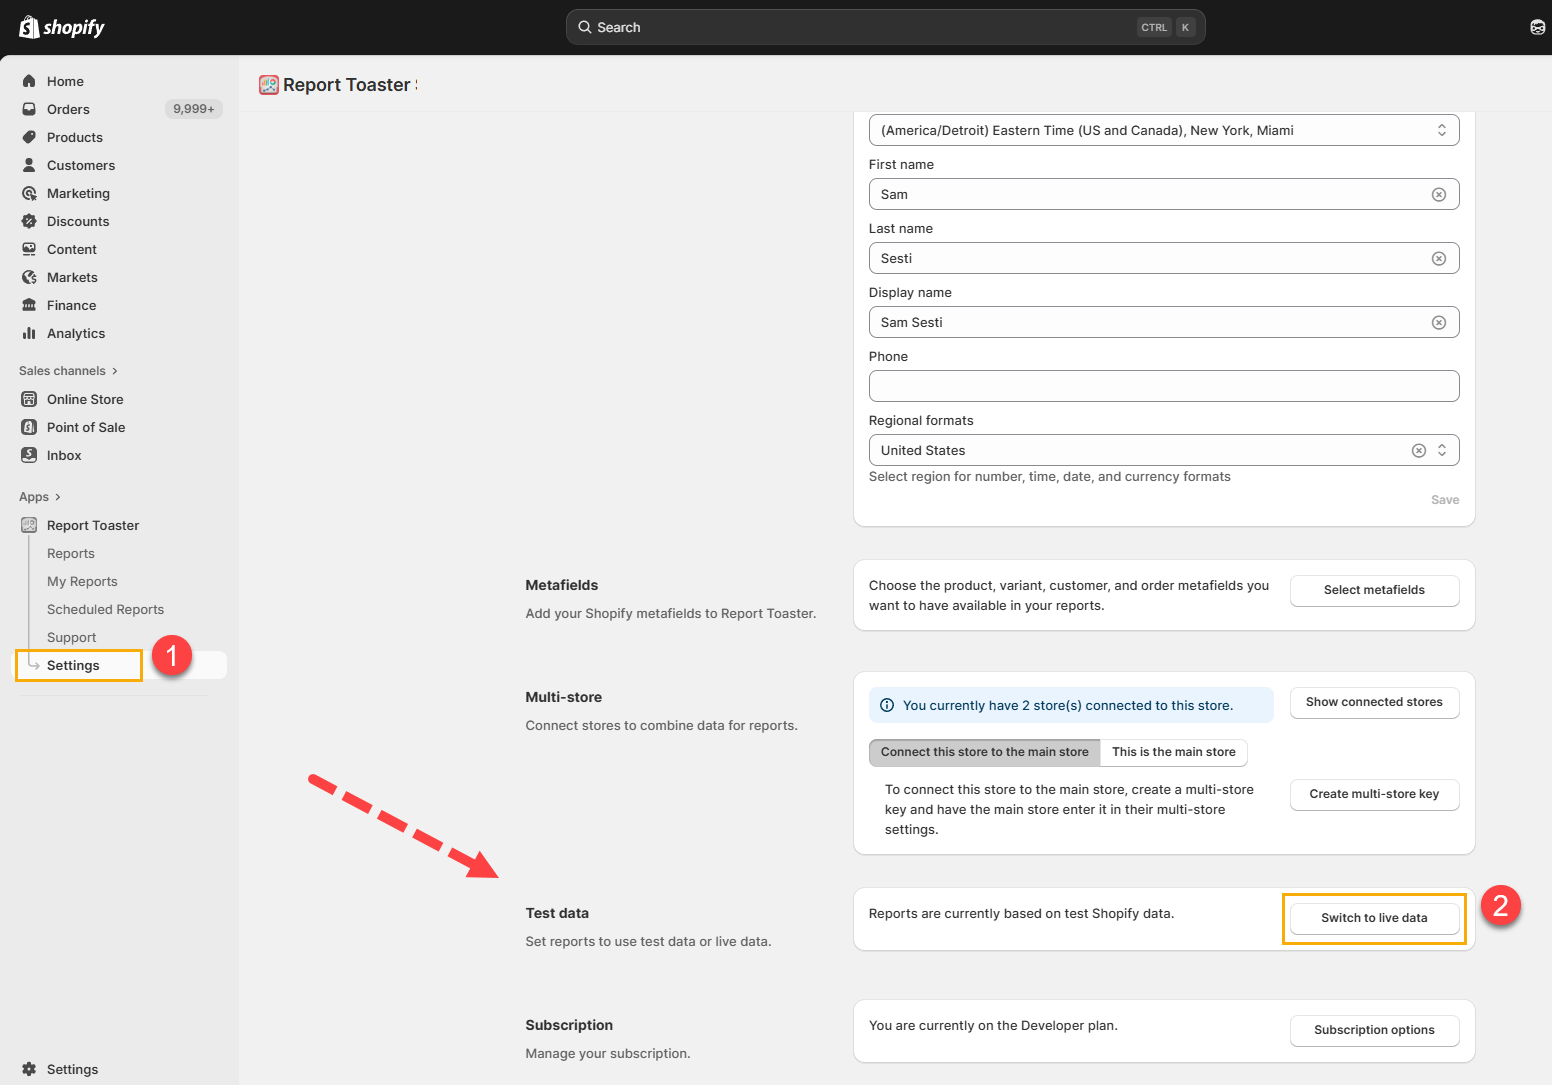Click the Shopify logo in top bar
This screenshot has width=1552, height=1085.
click(62, 27)
